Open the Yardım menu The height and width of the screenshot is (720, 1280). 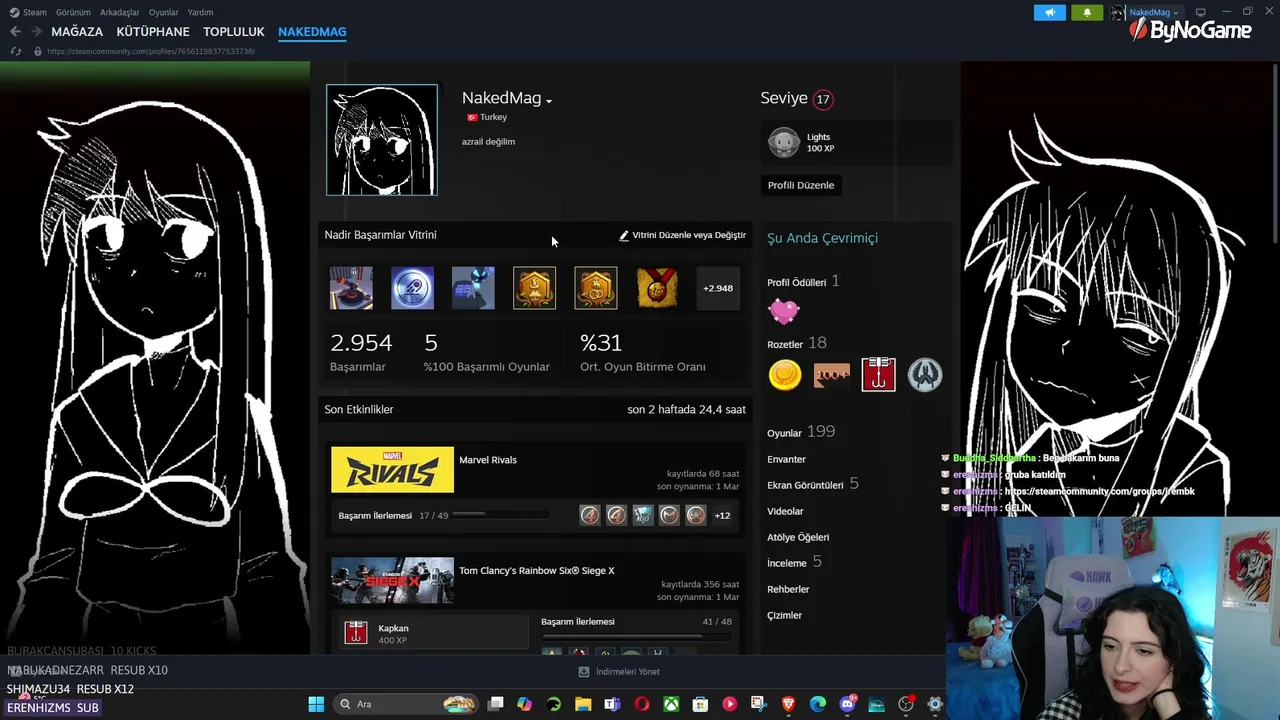pyautogui.click(x=200, y=12)
